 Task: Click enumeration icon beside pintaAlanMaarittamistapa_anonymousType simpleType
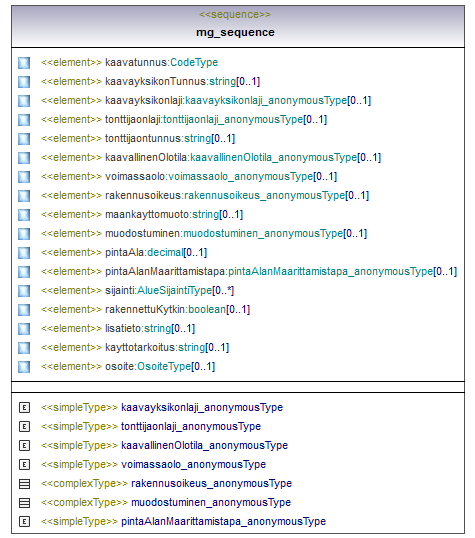point(24,522)
